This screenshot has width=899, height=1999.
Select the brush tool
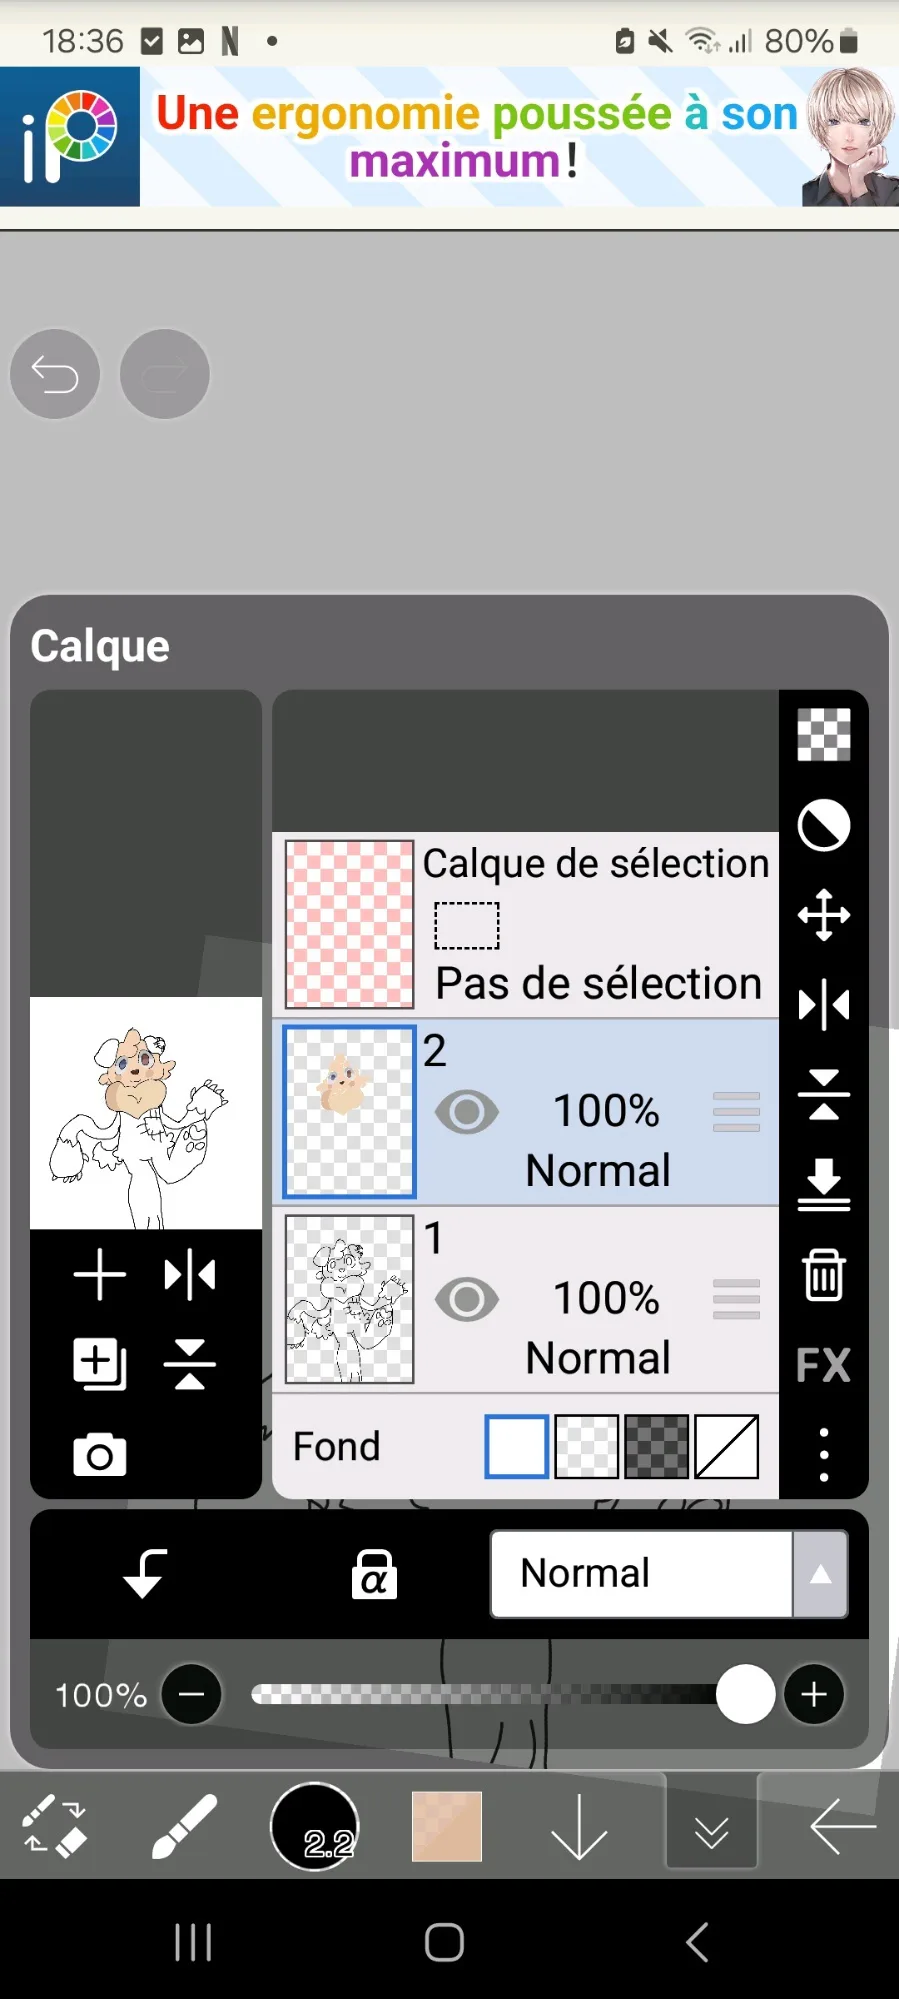click(184, 1826)
